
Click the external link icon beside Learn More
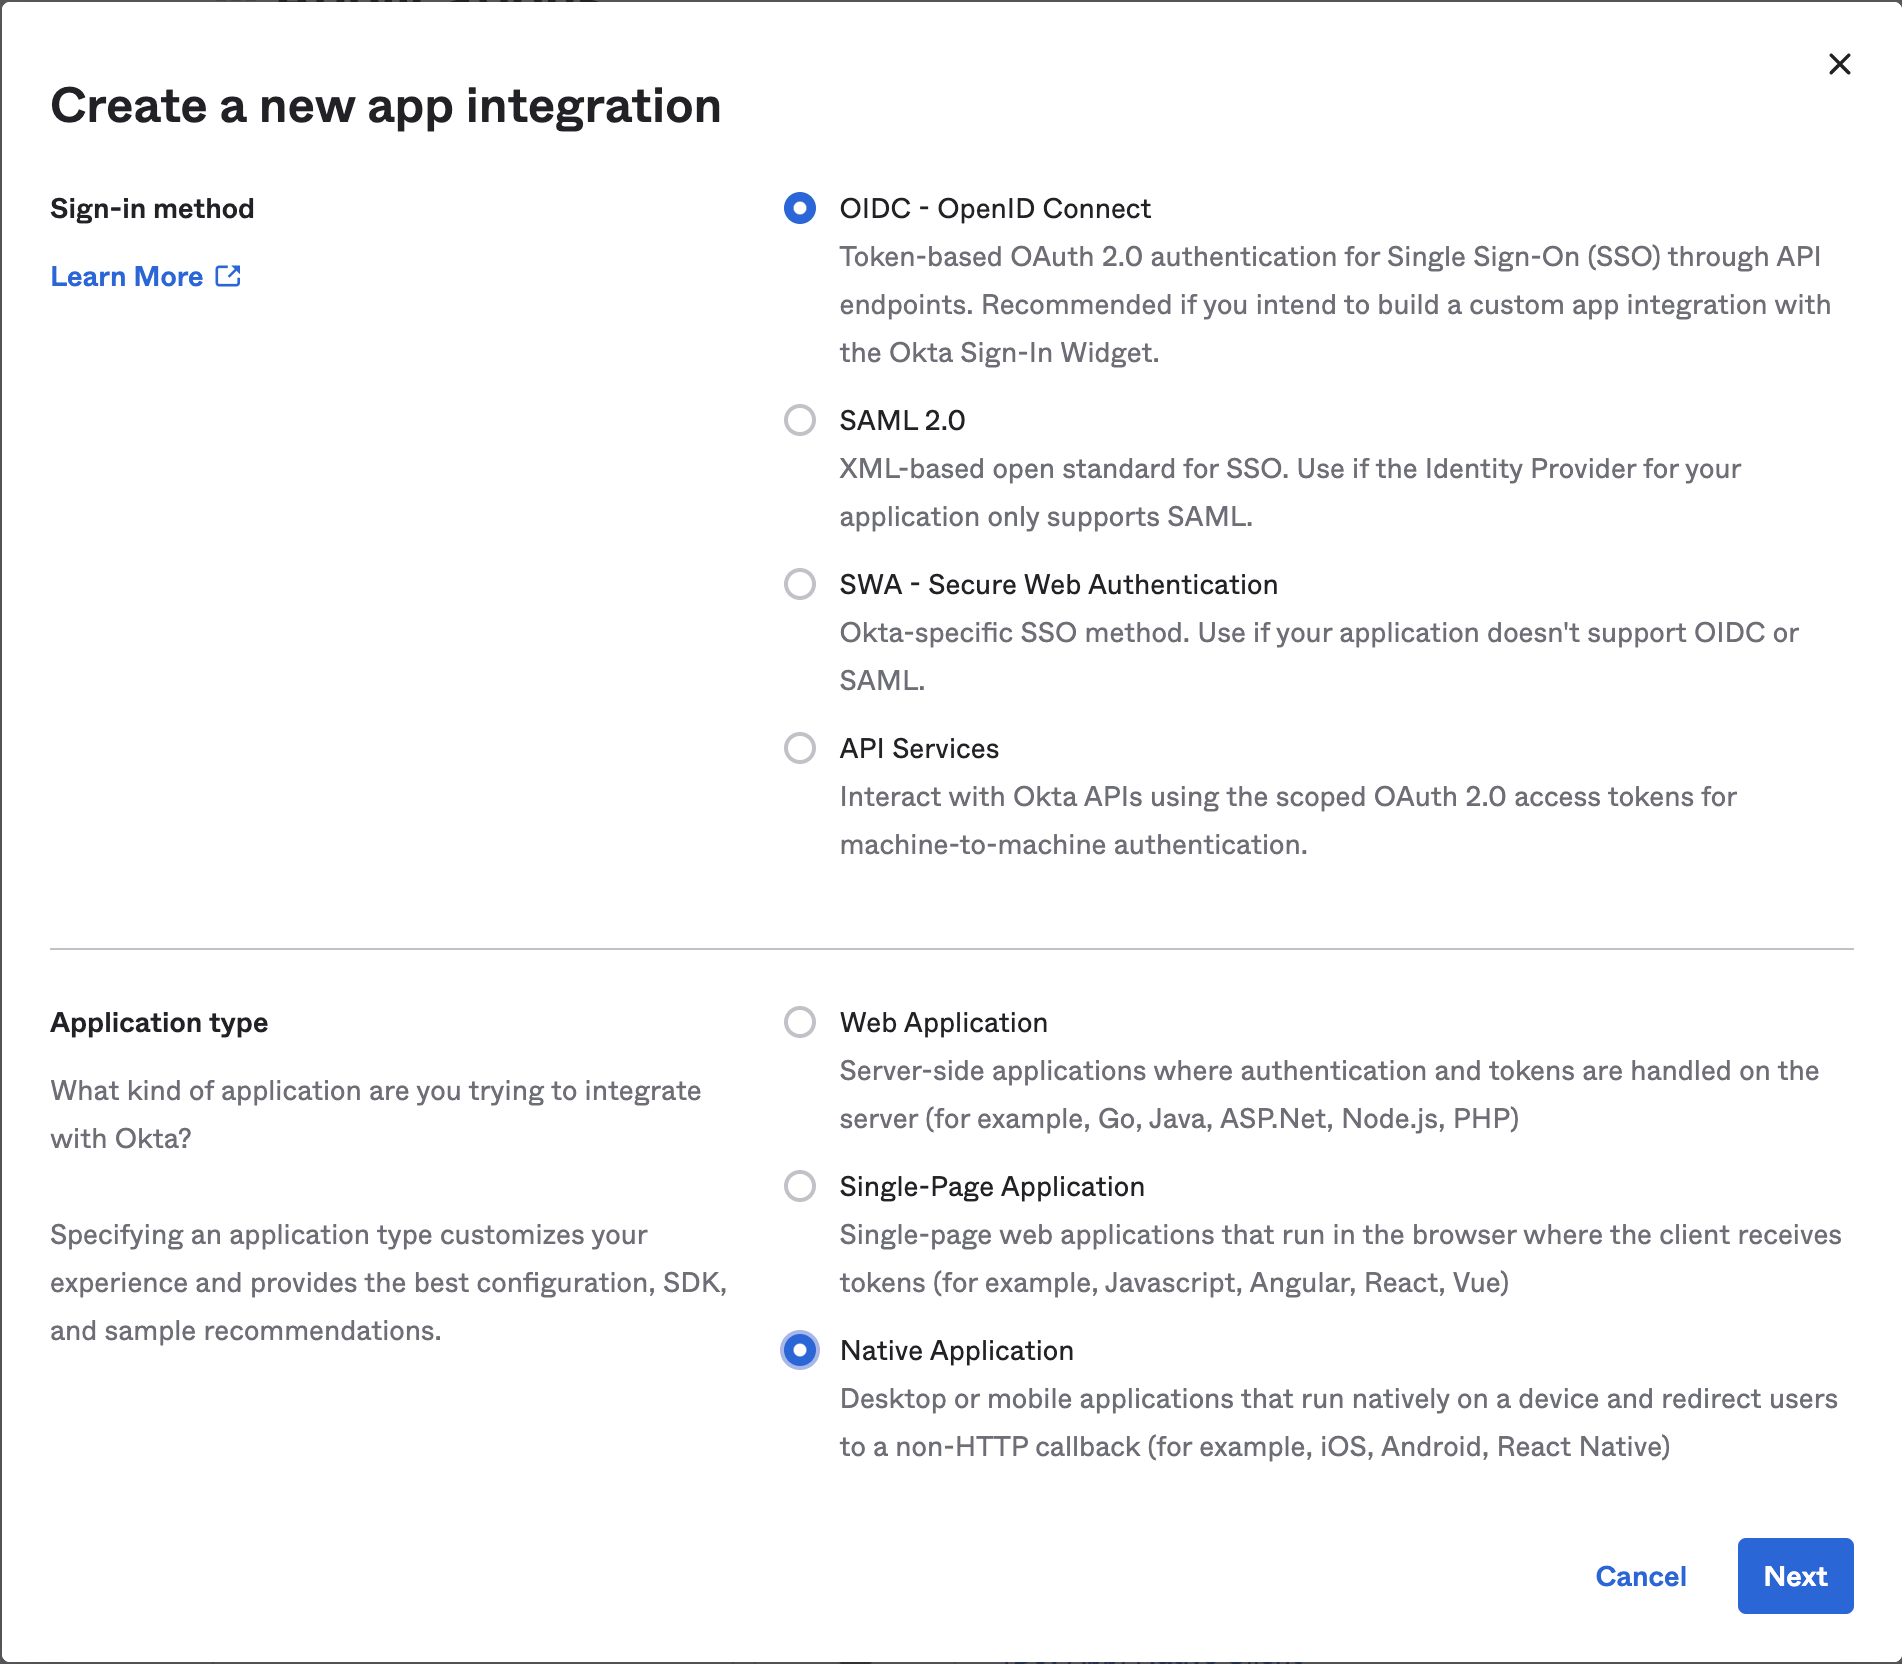(228, 276)
